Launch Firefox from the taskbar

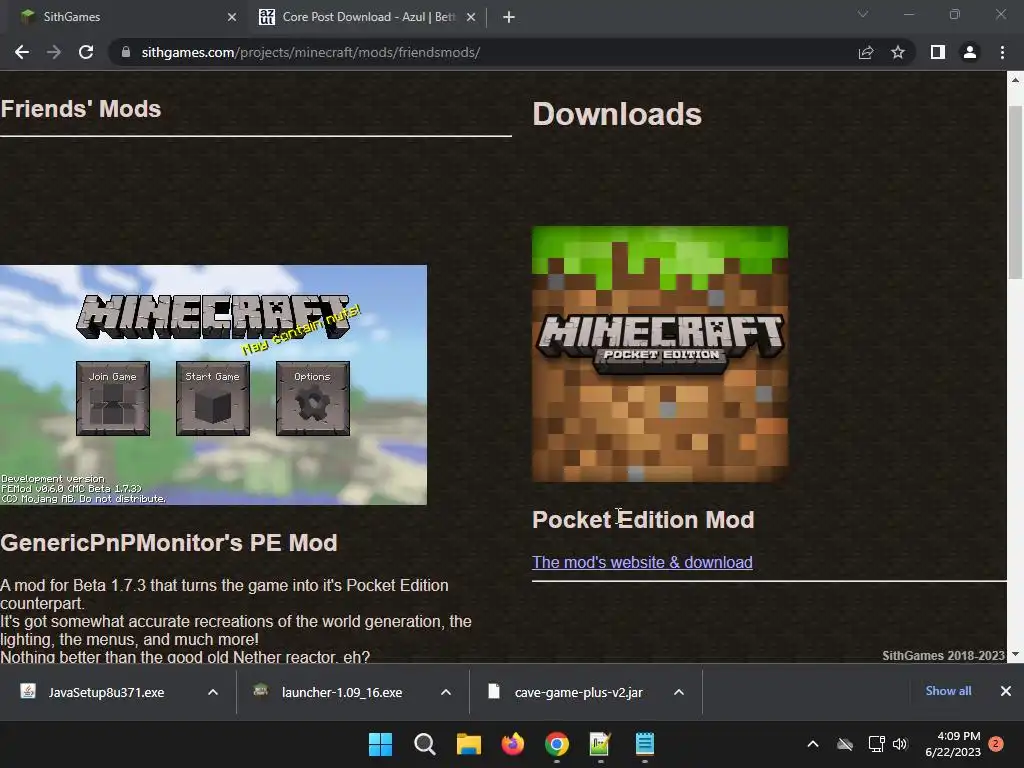(513, 744)
